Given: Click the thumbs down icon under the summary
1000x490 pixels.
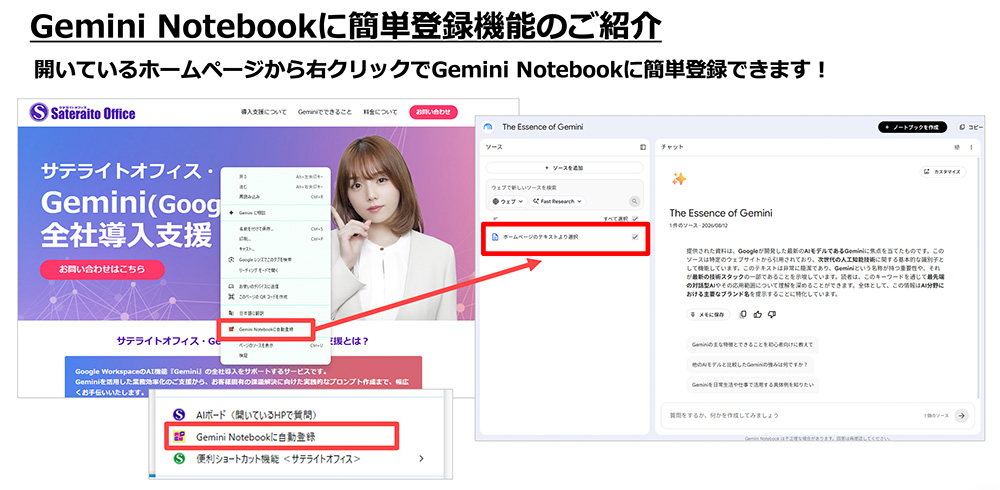Looking at the screenshot, I should coord(772,314).
